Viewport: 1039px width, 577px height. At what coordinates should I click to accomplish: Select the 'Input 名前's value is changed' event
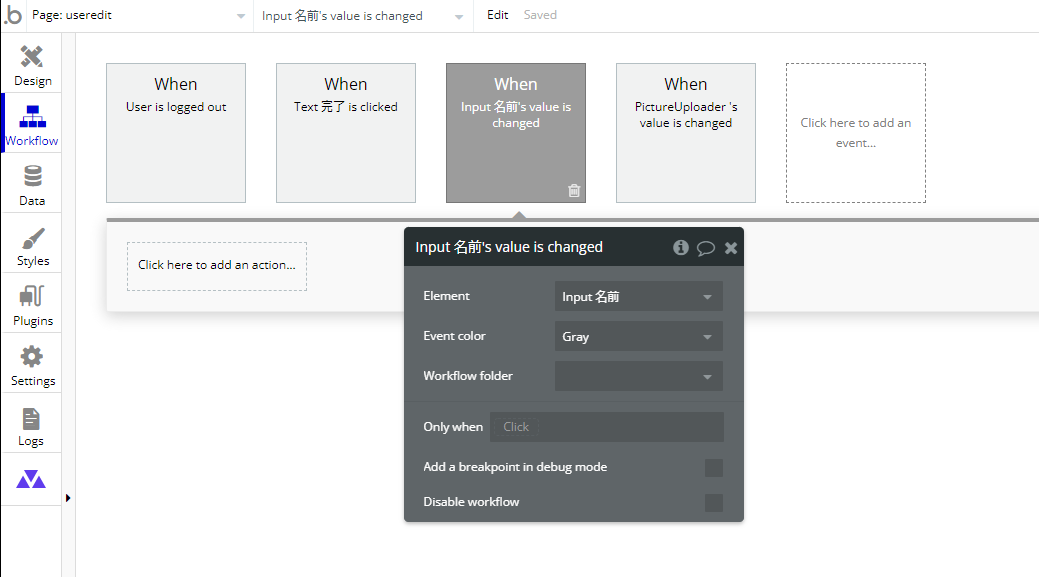516,133
